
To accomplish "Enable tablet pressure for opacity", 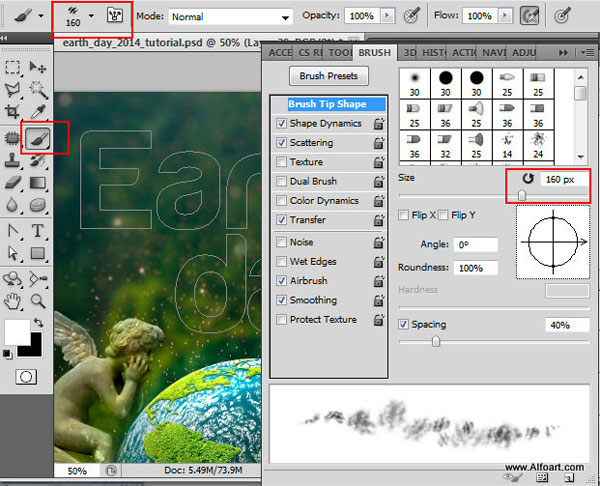I will pos(412,16).
